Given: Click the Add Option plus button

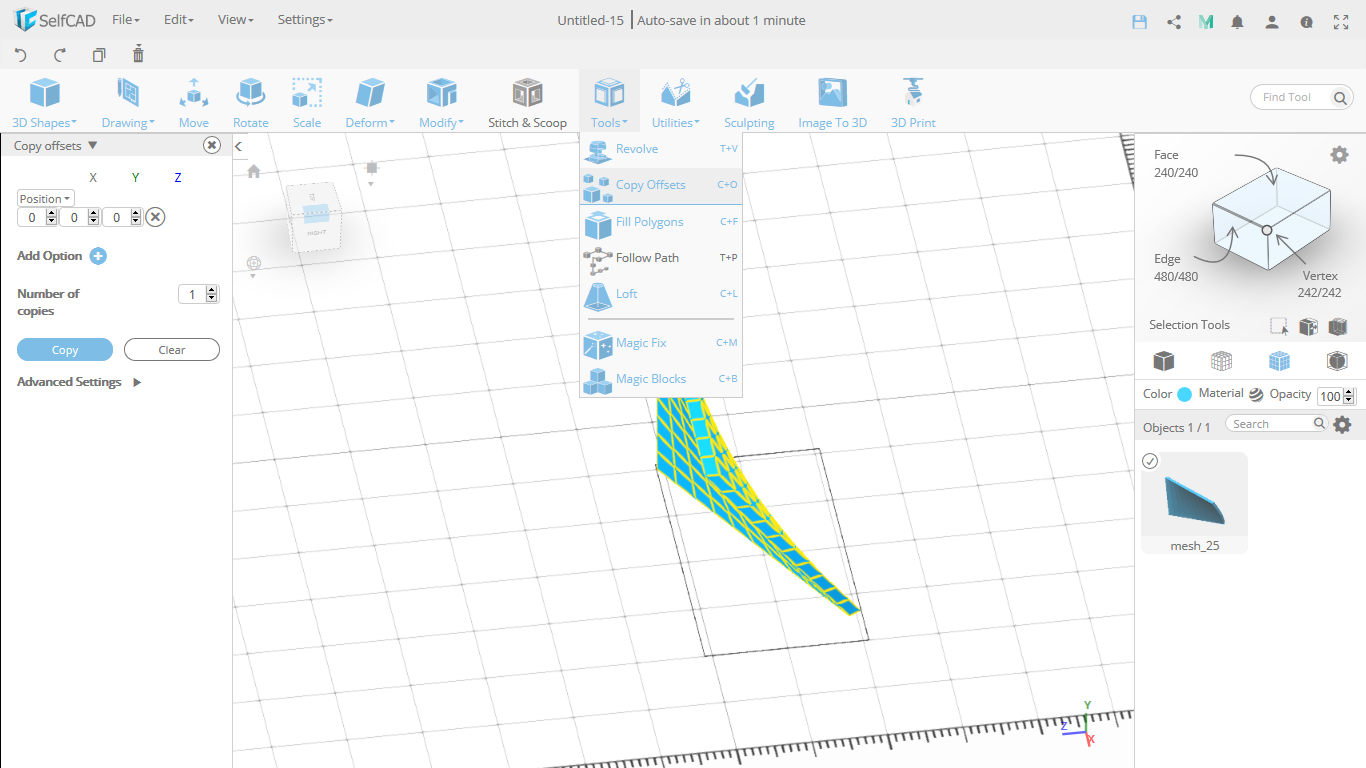Looking at the screenshot, I should click(x=98, y=256).
